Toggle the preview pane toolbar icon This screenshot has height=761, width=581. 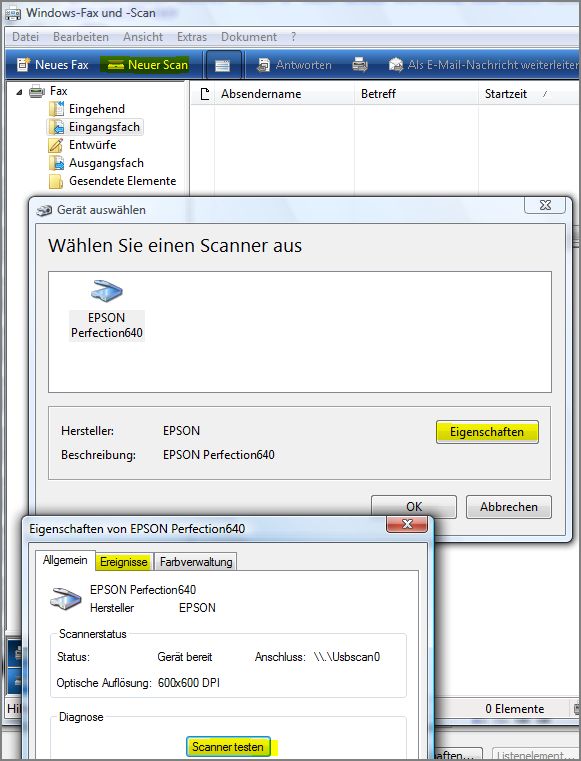[x=223, y=65]
